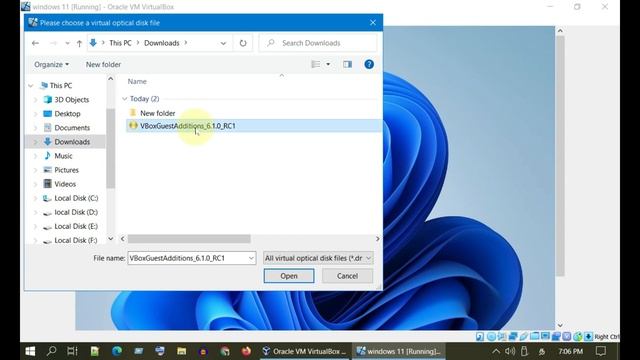Click the help question mark icon
Viewport: 640px width, 360px height.
369,64
